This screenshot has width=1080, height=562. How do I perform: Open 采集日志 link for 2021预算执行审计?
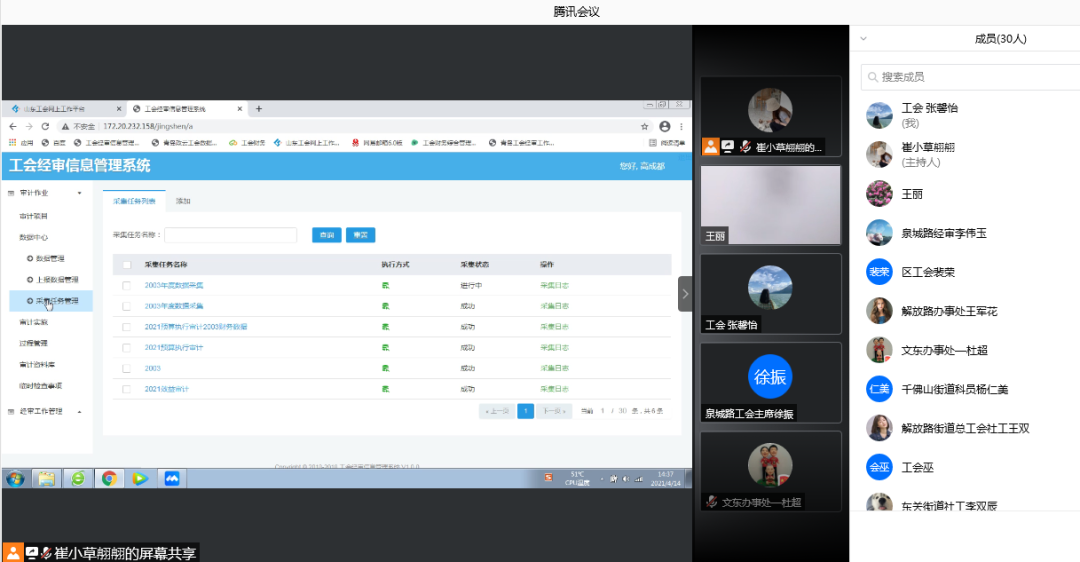coord(554,347)
